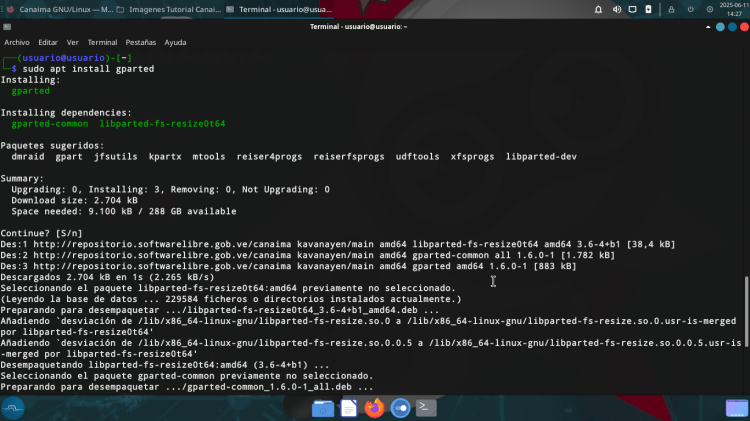
Task: Open the Pestañas menu
Action: click(x=140, y=43)
